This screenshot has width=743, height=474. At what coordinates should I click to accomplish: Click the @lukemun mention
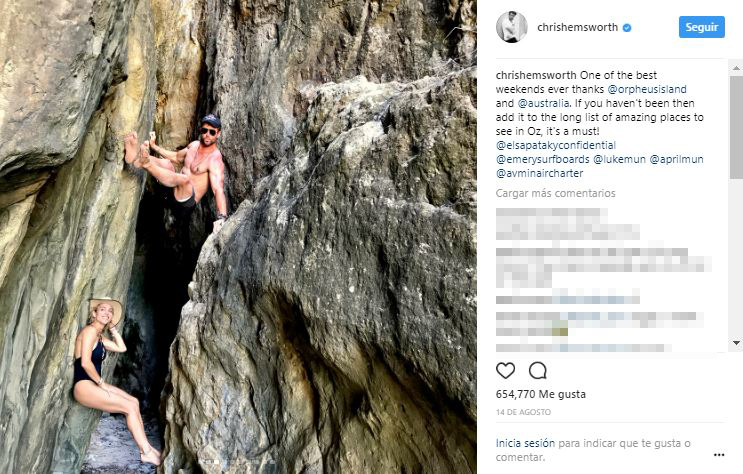tap(619, 159)
